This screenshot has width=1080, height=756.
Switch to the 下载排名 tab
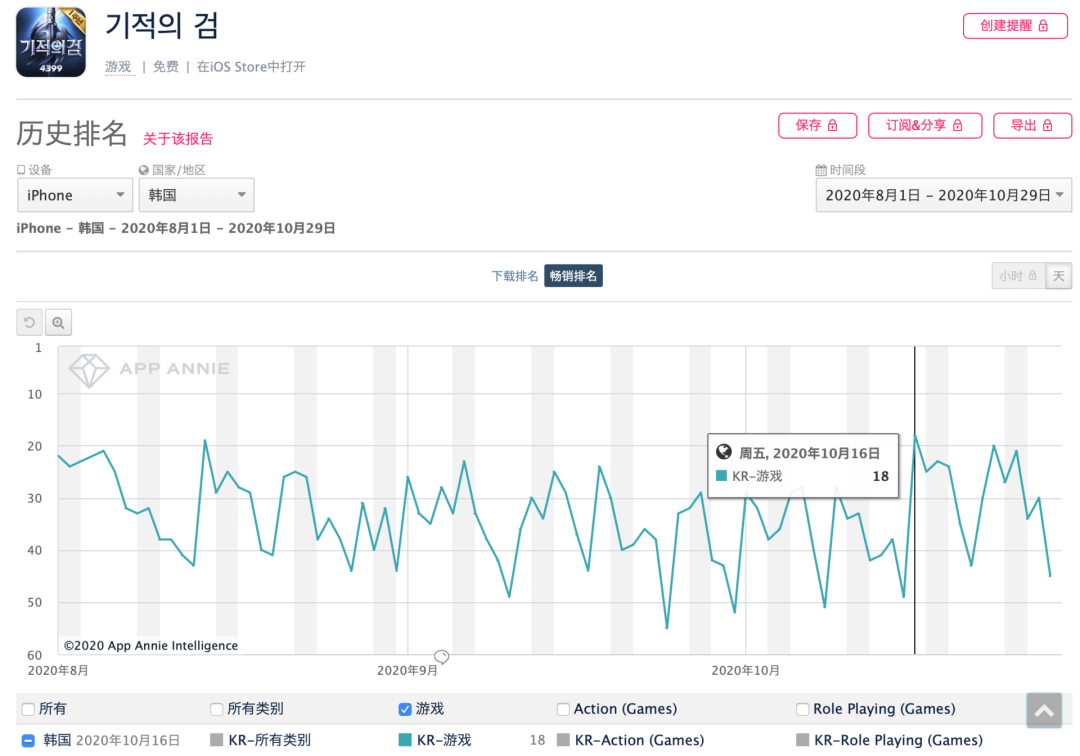coord(515,275)
